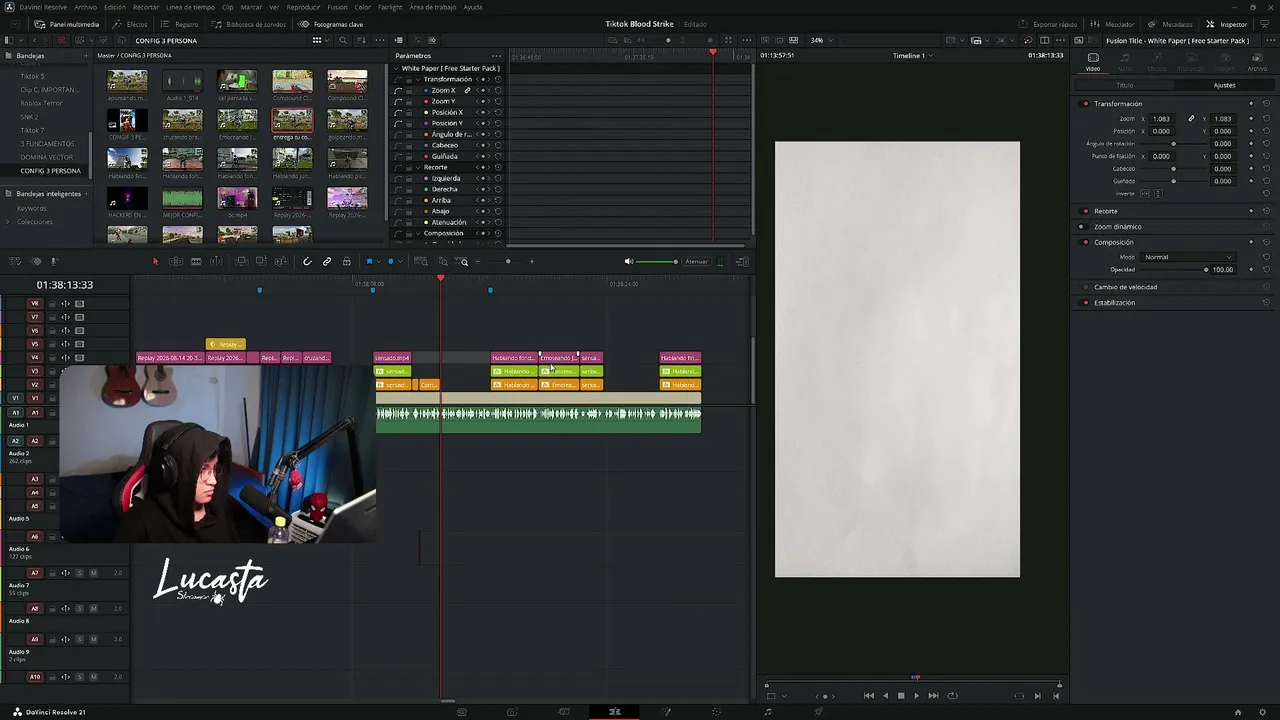The width and height of the screenshot is (1280, 720).
Task: Open the Mezclador panel
Action: 1112,24
